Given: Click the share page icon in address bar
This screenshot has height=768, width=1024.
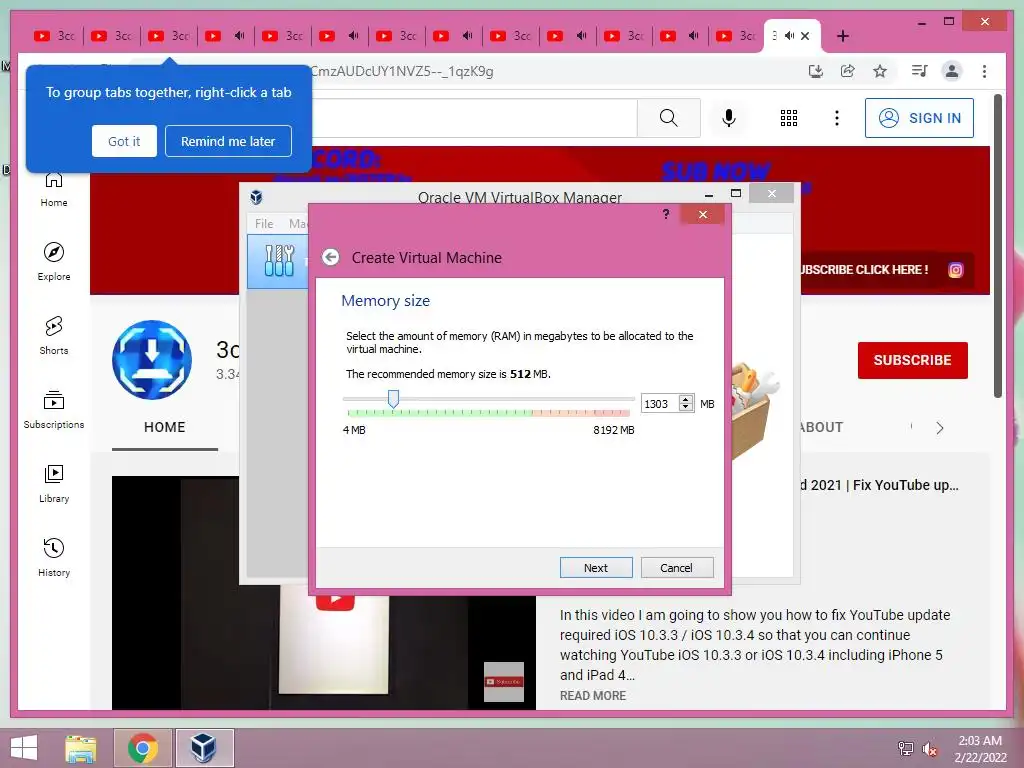Looking at the screenshot, I should pyautogui.click(x=848, y=71).
